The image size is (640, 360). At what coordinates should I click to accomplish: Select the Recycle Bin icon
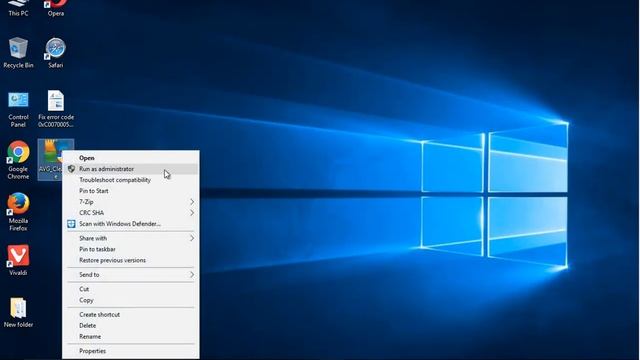coord(18,53)
